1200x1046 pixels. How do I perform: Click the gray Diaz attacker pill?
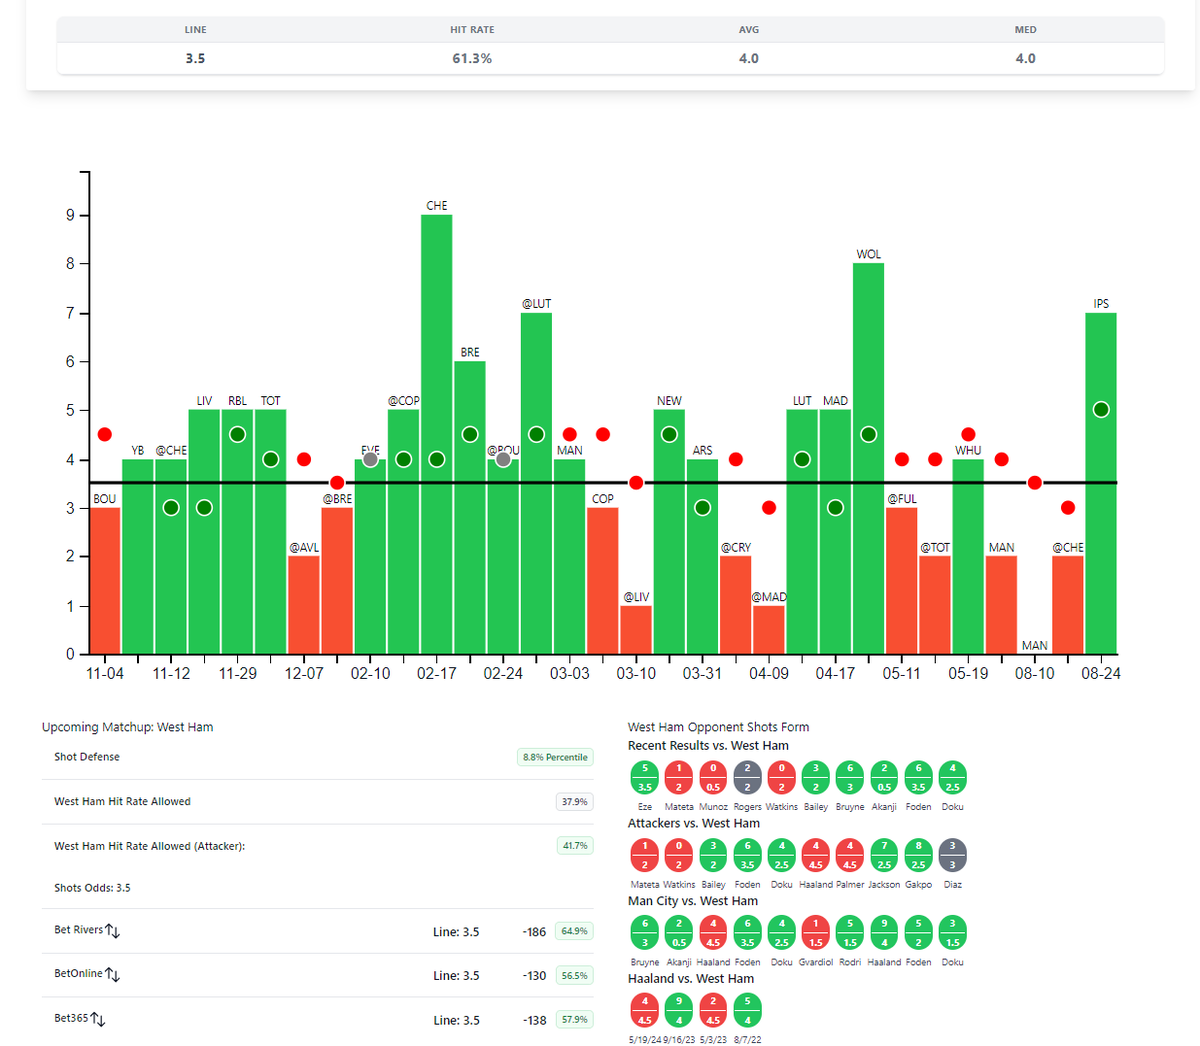click(x=952, y=856)
